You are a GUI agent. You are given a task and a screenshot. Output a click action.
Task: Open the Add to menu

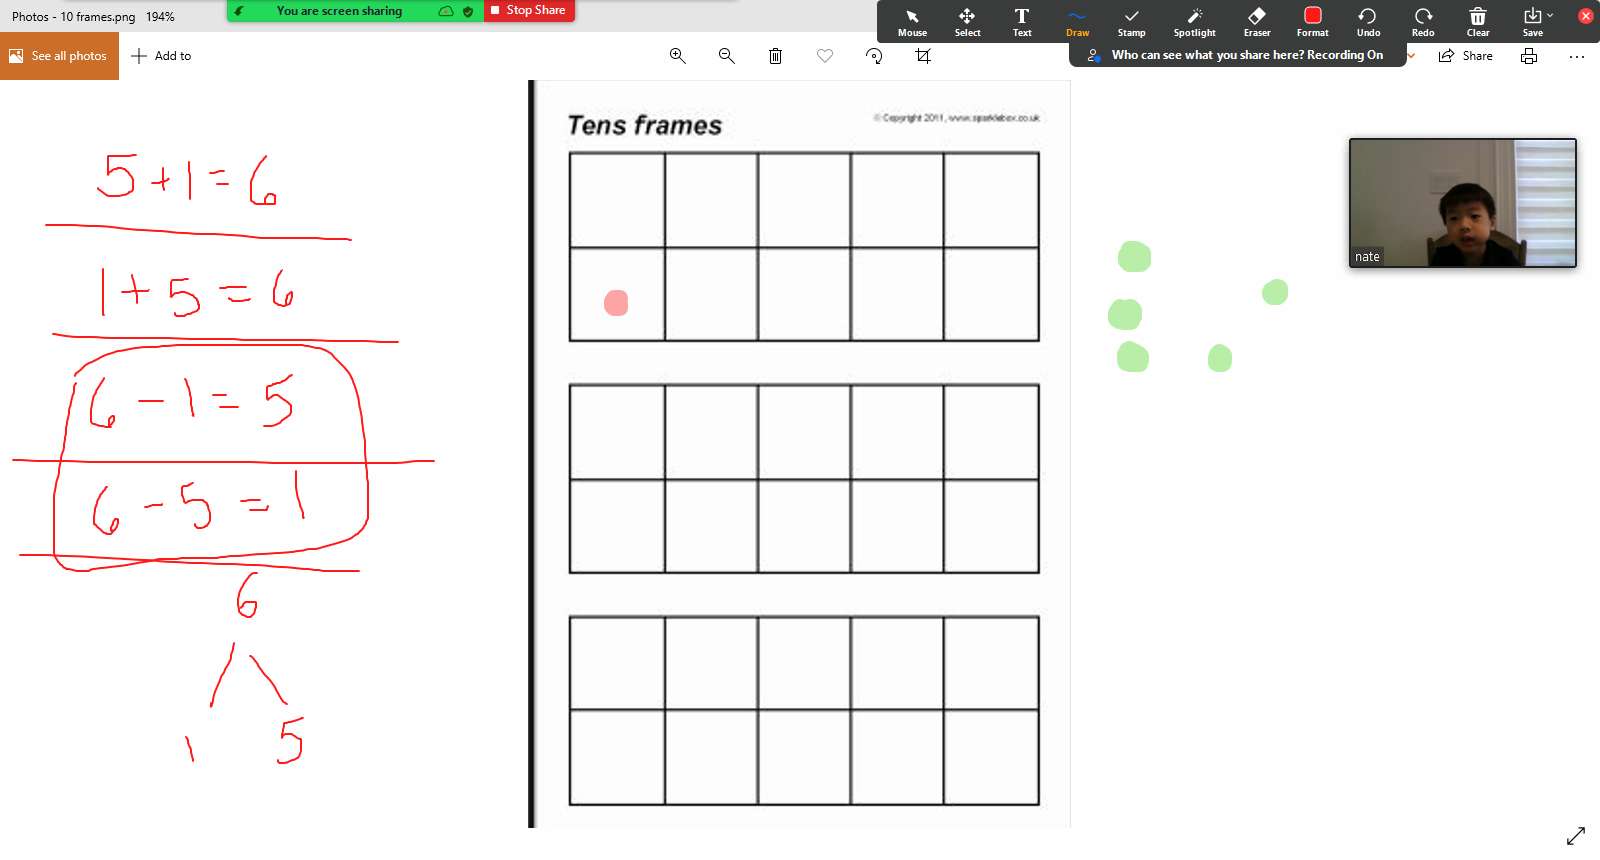click(x=161, y=56)
